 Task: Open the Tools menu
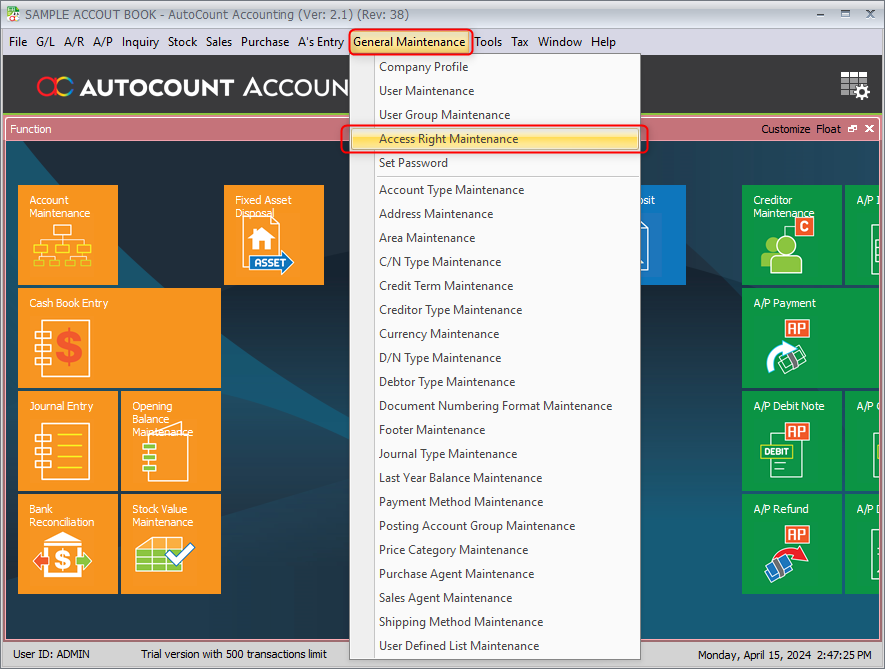tap(488, 42)
